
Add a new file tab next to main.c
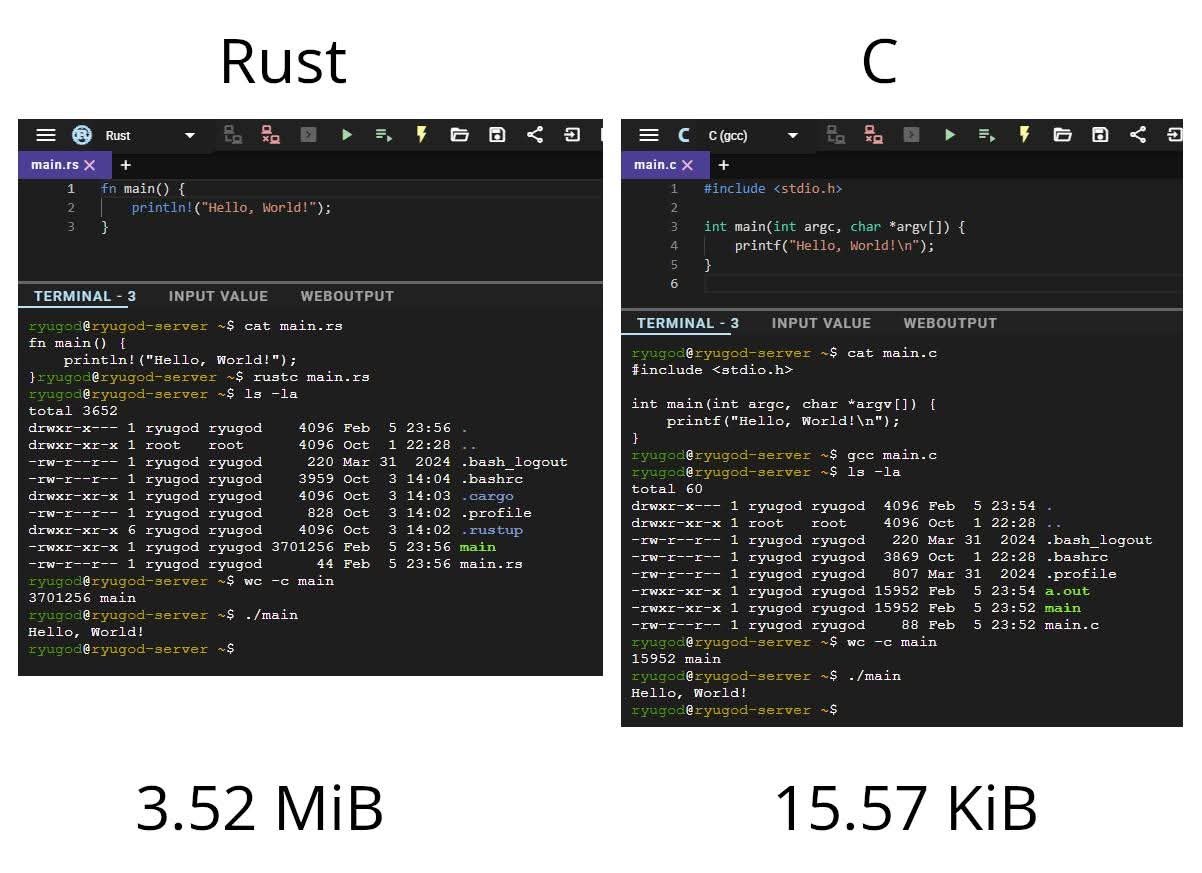723,165
